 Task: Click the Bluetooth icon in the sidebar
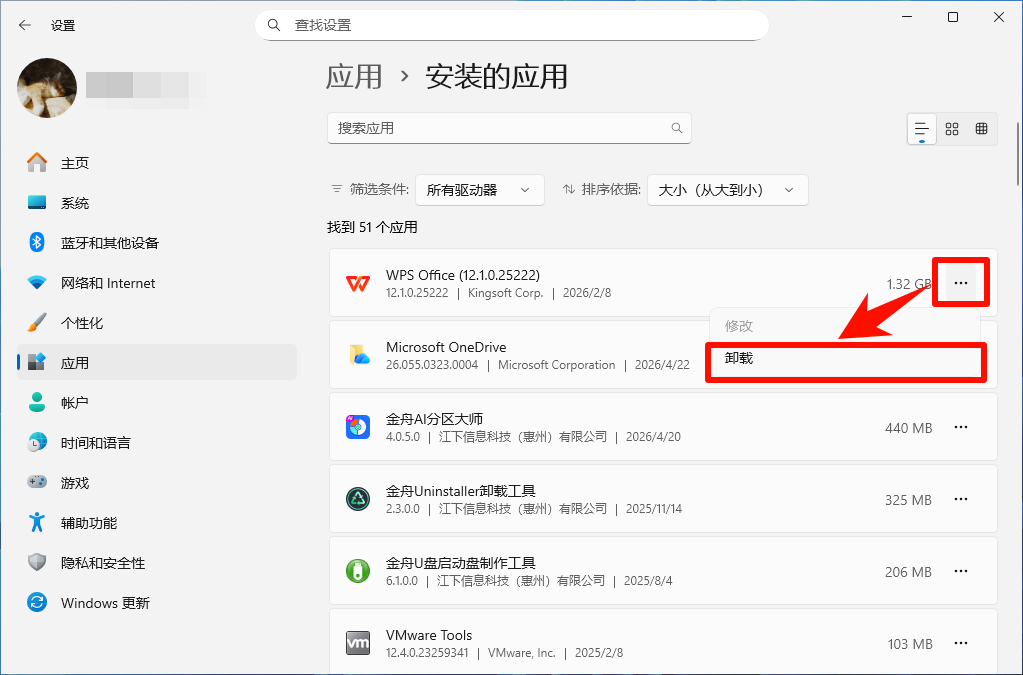click(x=37, y=242)
